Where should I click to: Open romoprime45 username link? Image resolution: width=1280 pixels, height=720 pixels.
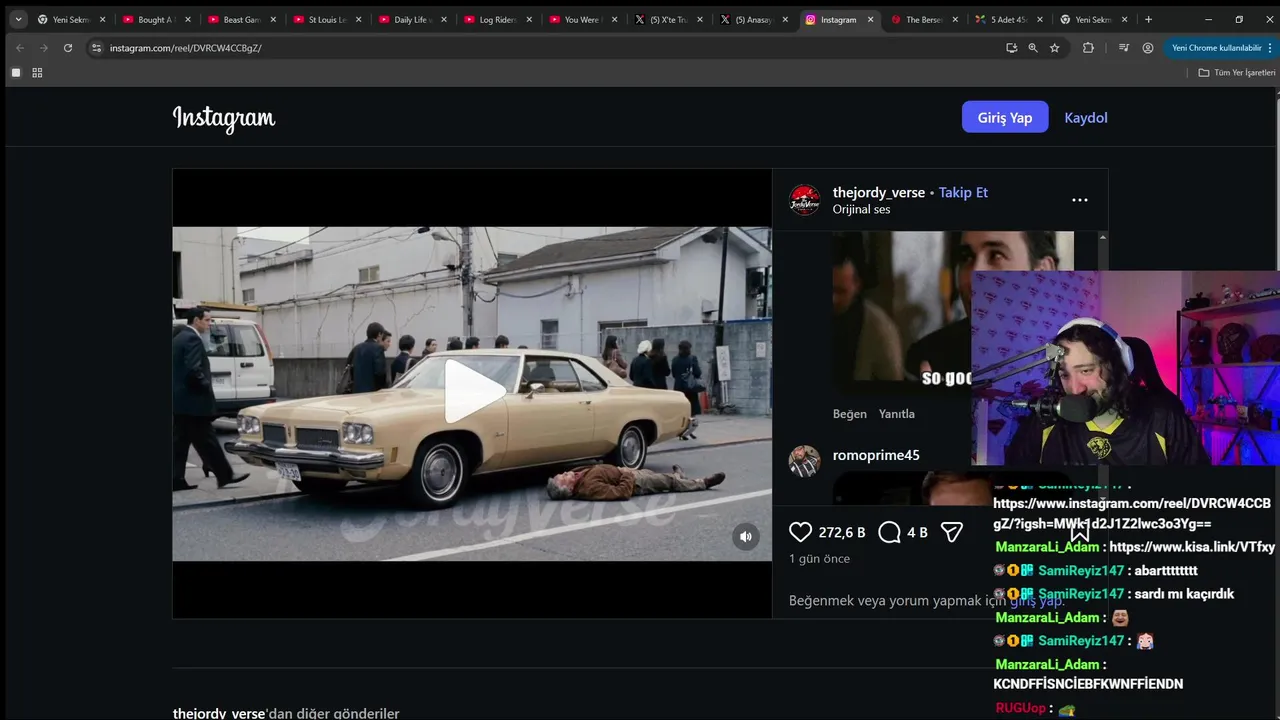pos(876,455)
